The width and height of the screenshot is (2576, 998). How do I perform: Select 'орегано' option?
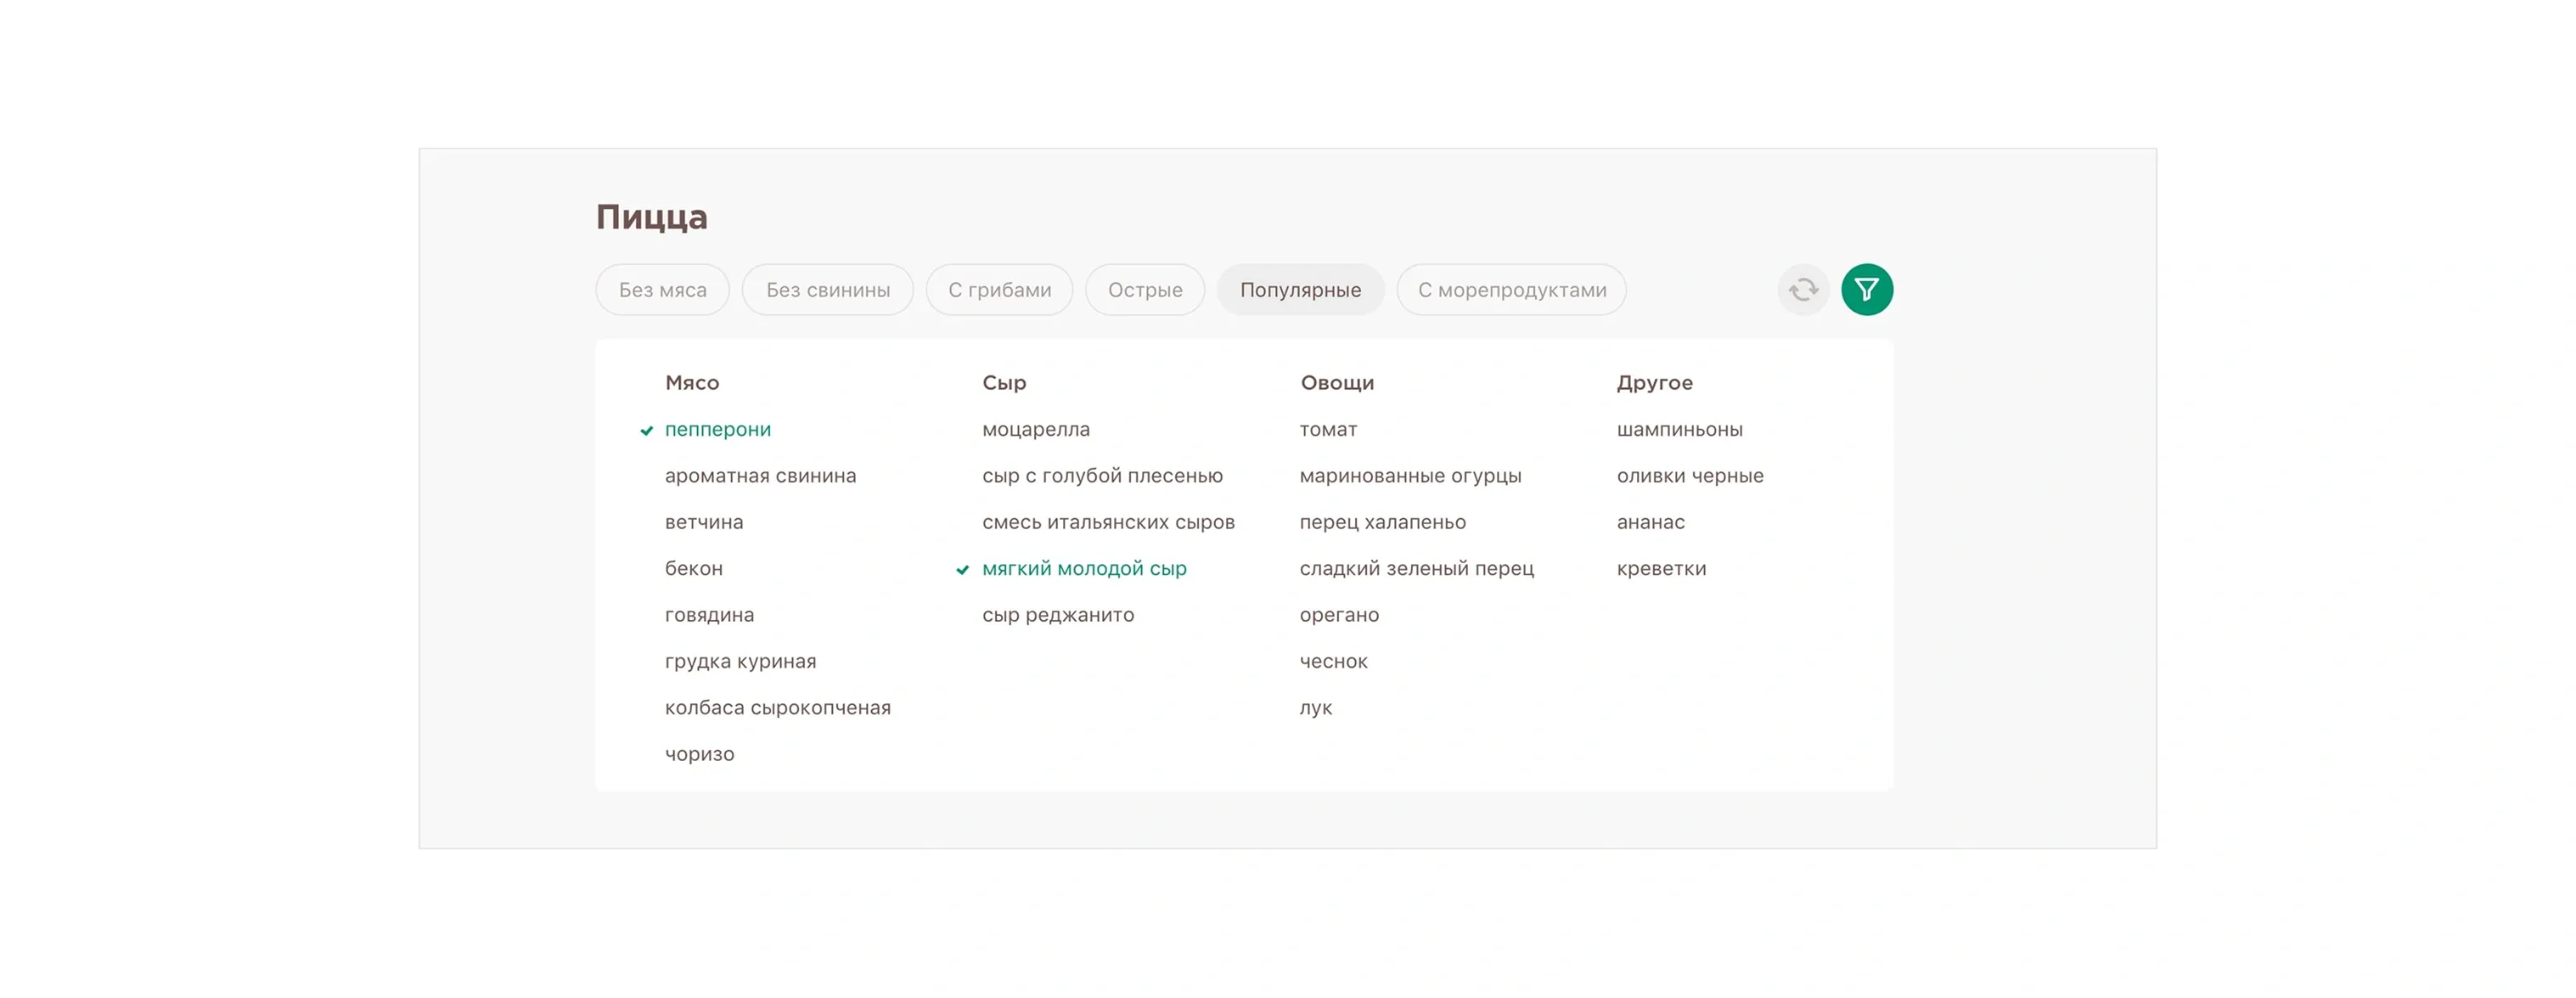(1339, 615)
